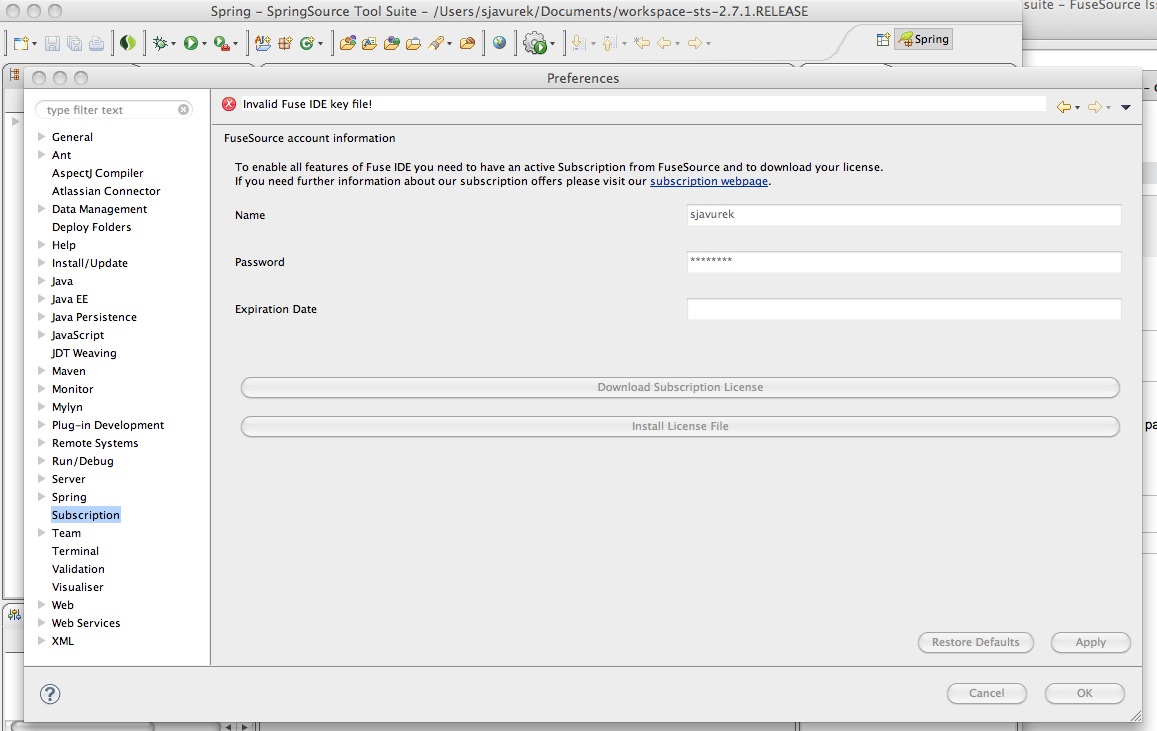Screen dimensions: 1157x731
Task: Click the Expiration Date field
Action: point(904,309)
